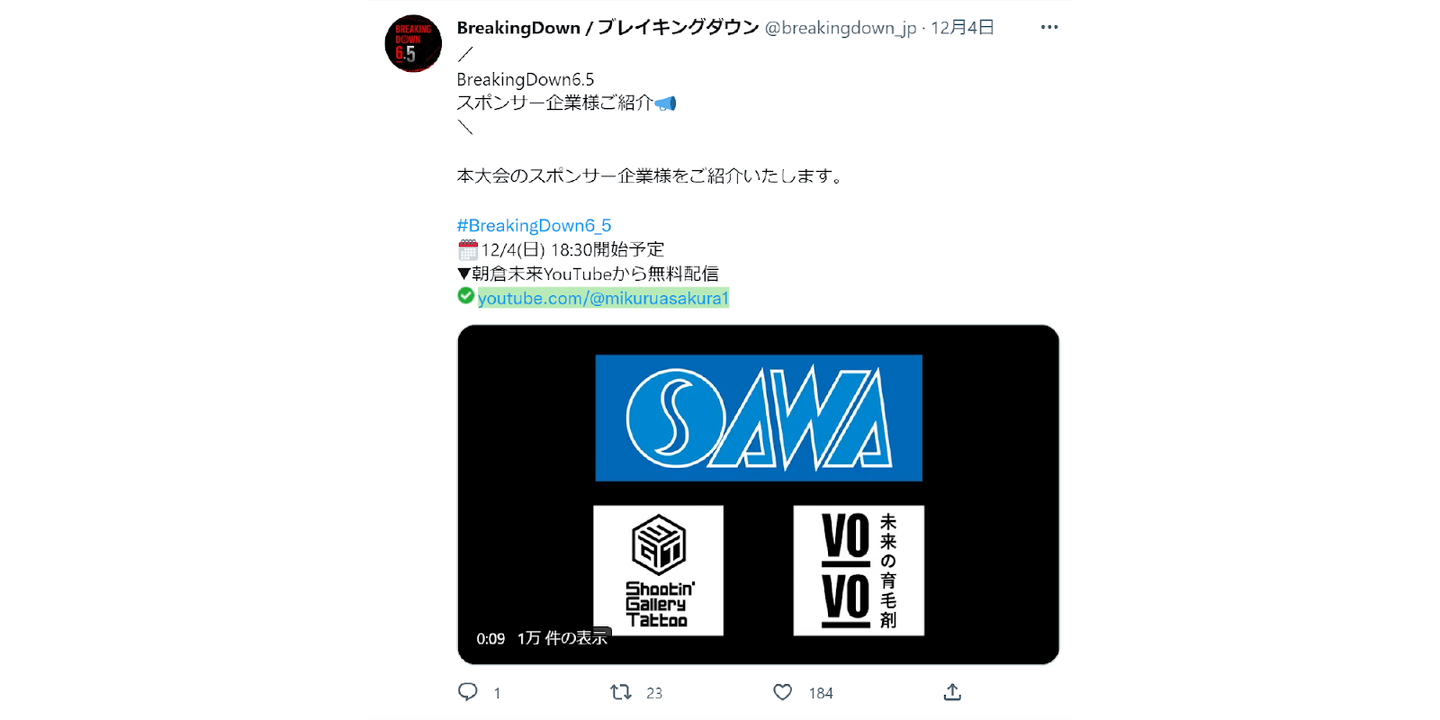
Task: Open the youtube.com/@mikuruasakura1 link
Action: pyautogui.click(x=604, y=298)
